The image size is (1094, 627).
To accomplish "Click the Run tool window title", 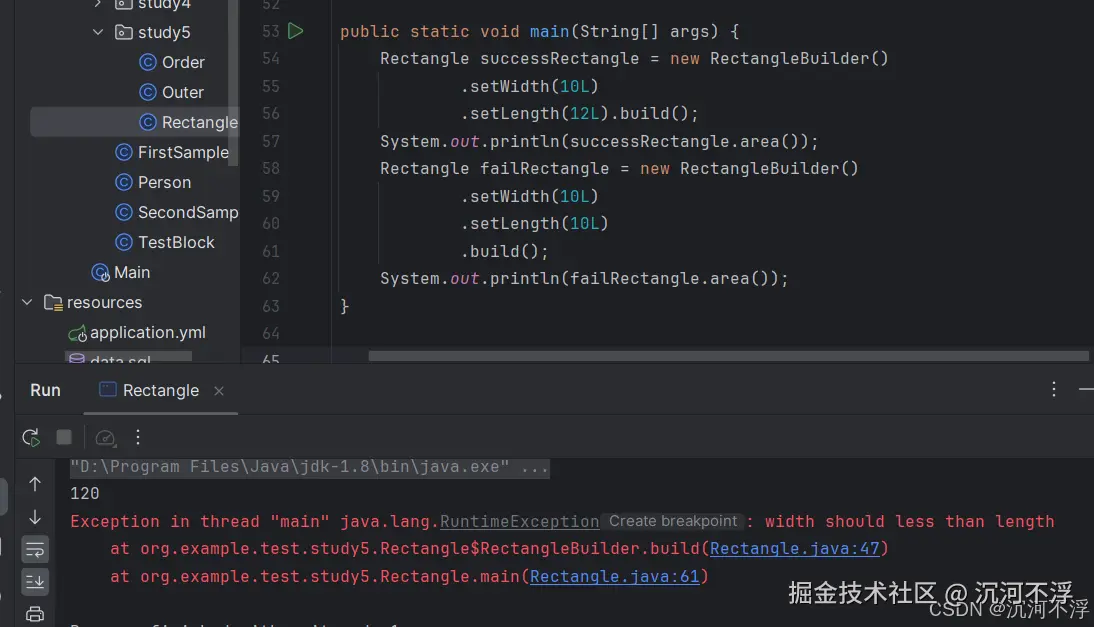I will [x=45, y=390].
